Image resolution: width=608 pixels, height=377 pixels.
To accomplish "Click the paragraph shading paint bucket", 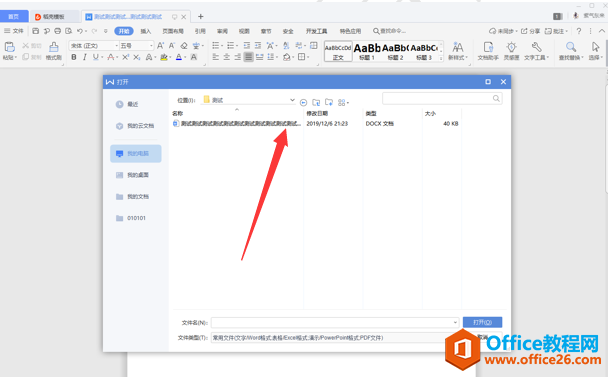I will [x=287, y=57].
